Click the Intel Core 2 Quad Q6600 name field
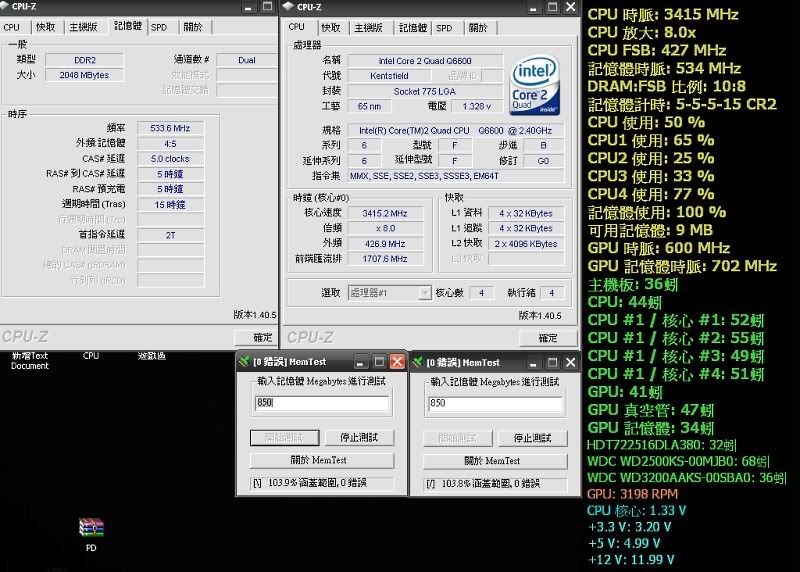This screenshot has height=572, width=800. coord(425,61)
